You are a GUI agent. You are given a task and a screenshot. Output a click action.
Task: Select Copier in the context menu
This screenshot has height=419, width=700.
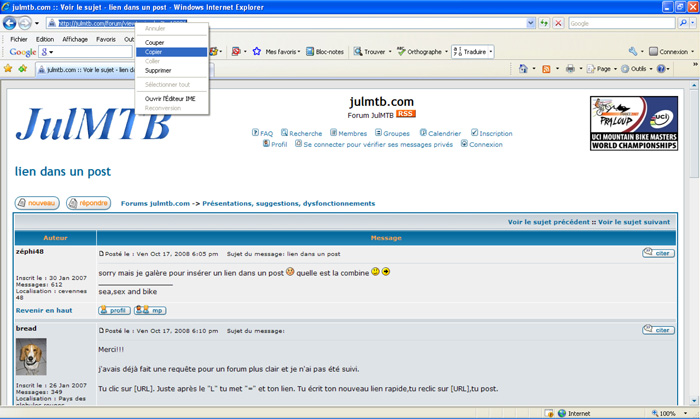click(x=154, y=52)
